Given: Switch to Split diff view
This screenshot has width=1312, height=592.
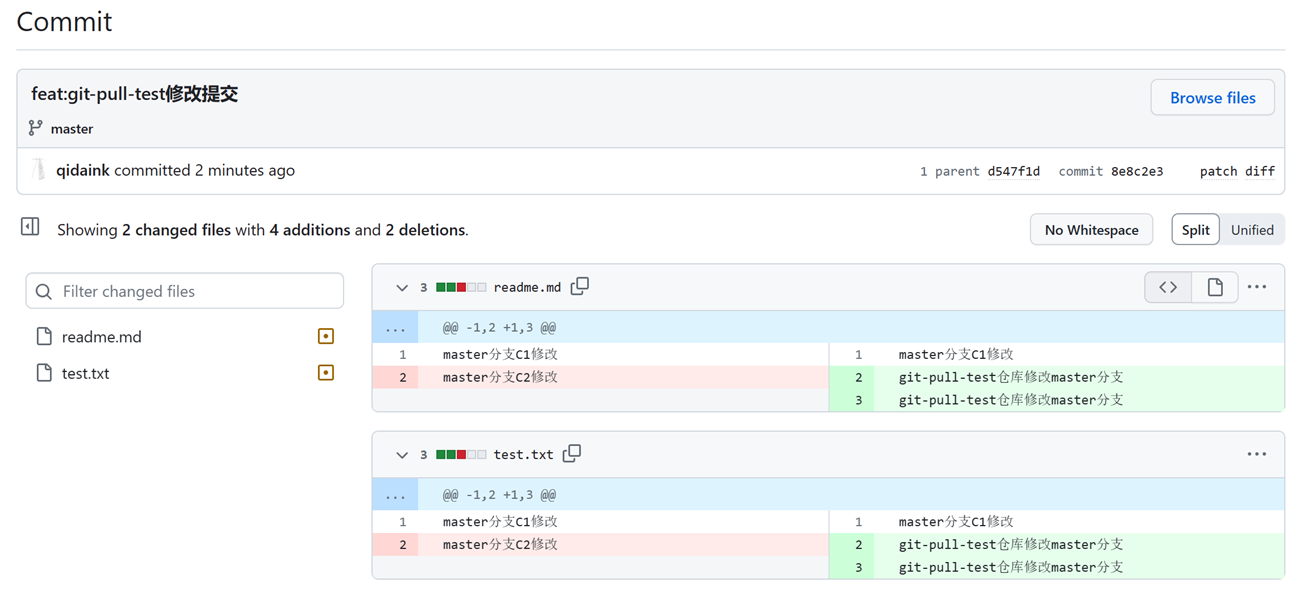Looking at the screenshot, I should pyautogui.click(x=1195, y=230).
